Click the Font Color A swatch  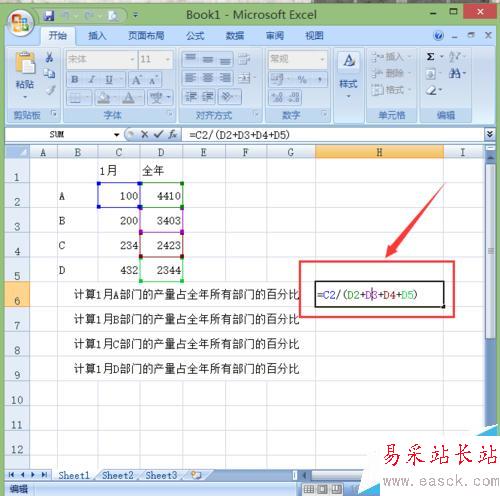(128, 98)
